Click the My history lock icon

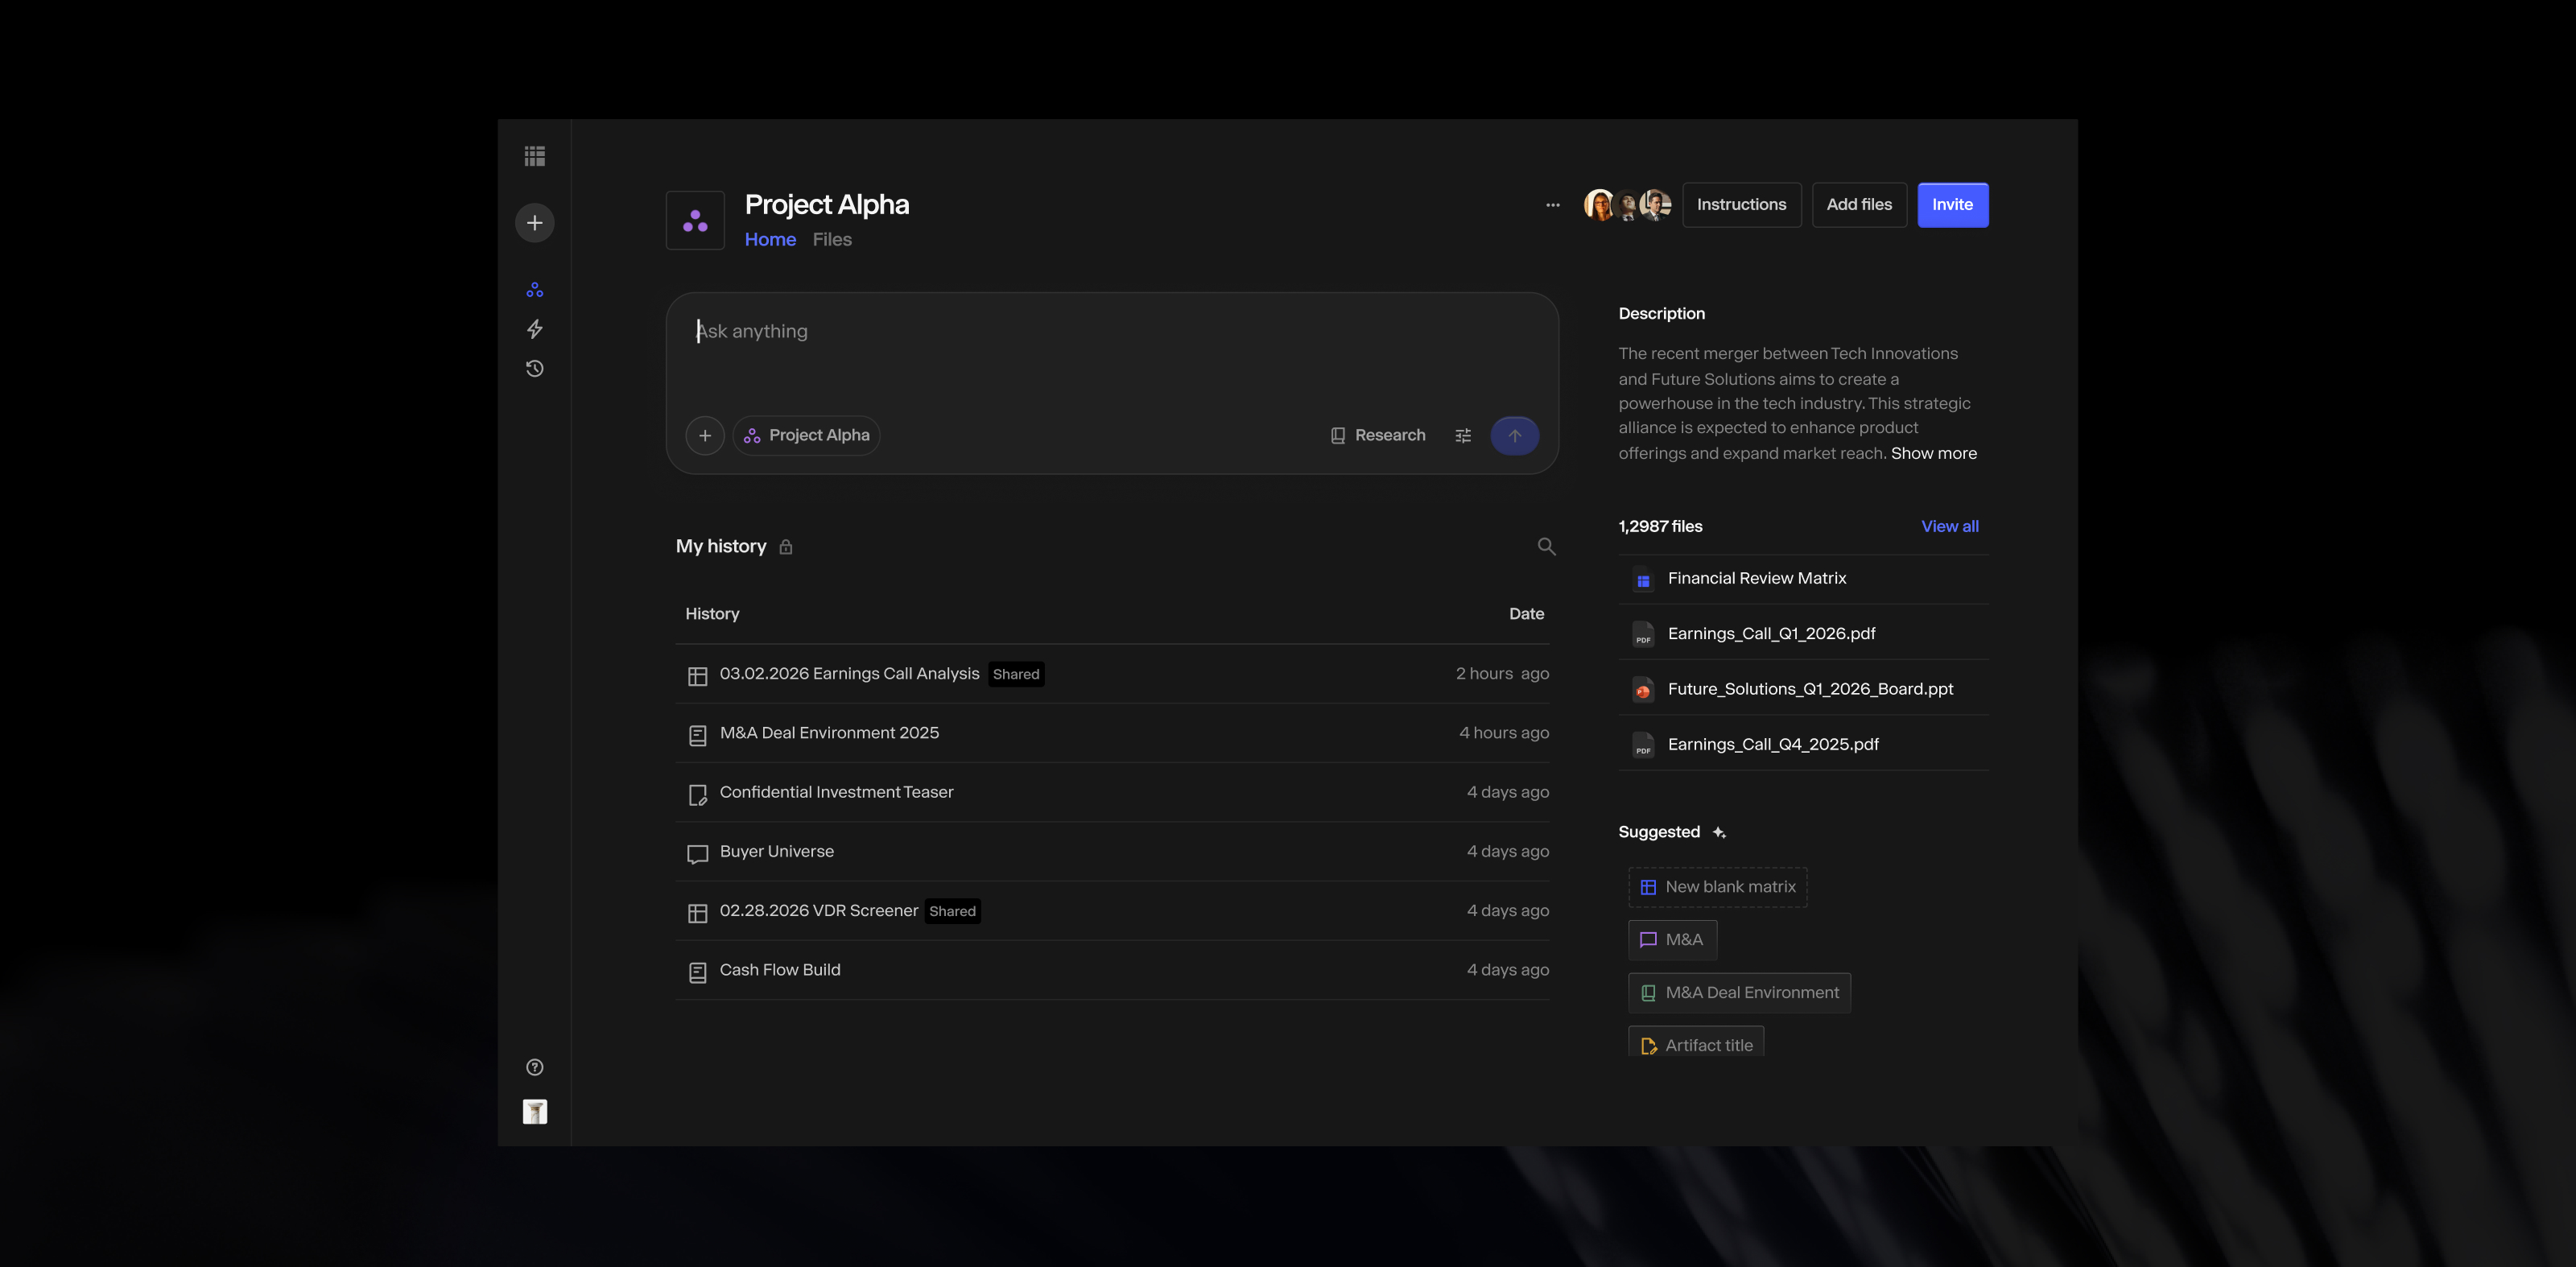tap(786, 547)
